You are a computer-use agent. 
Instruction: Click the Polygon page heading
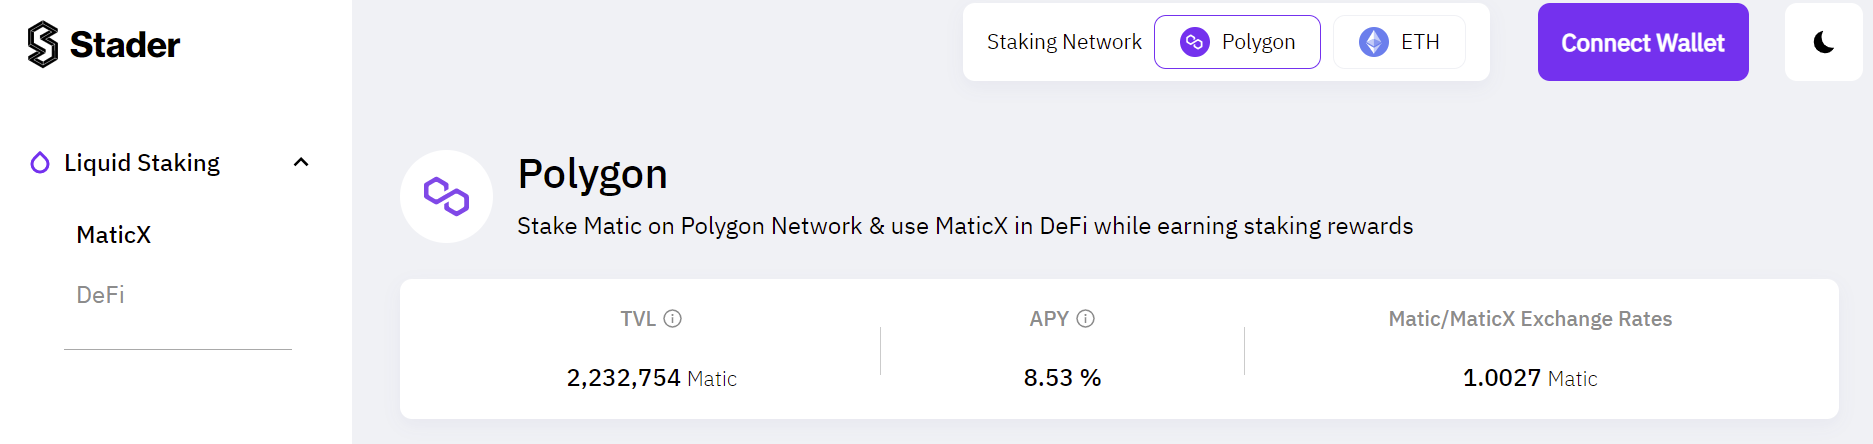[x=592, y=174]
